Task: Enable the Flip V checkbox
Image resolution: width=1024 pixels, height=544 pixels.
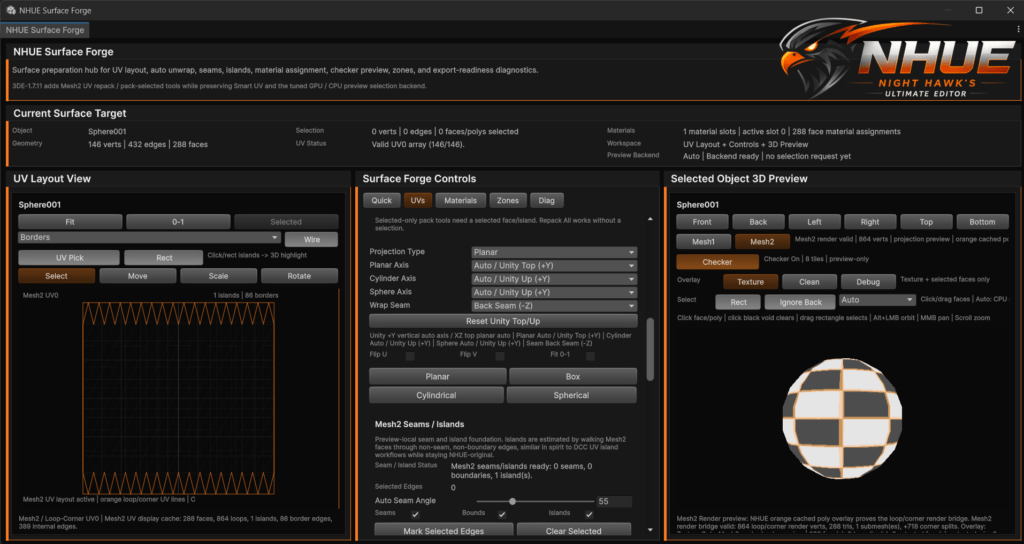Action: [x=500, y=356]
